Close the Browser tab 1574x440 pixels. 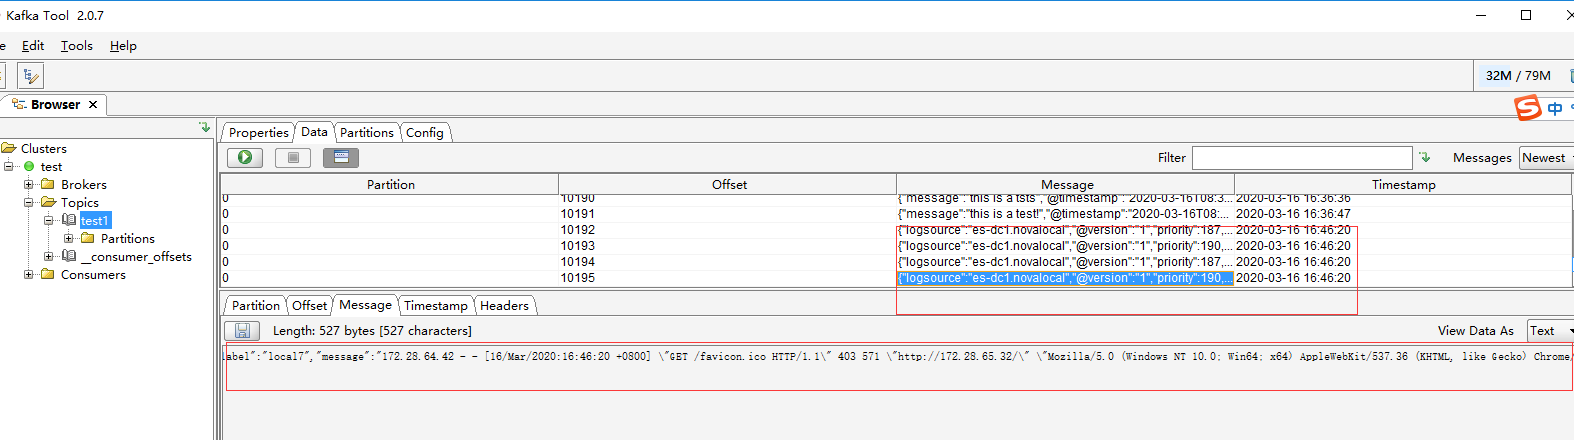(93, 105)
